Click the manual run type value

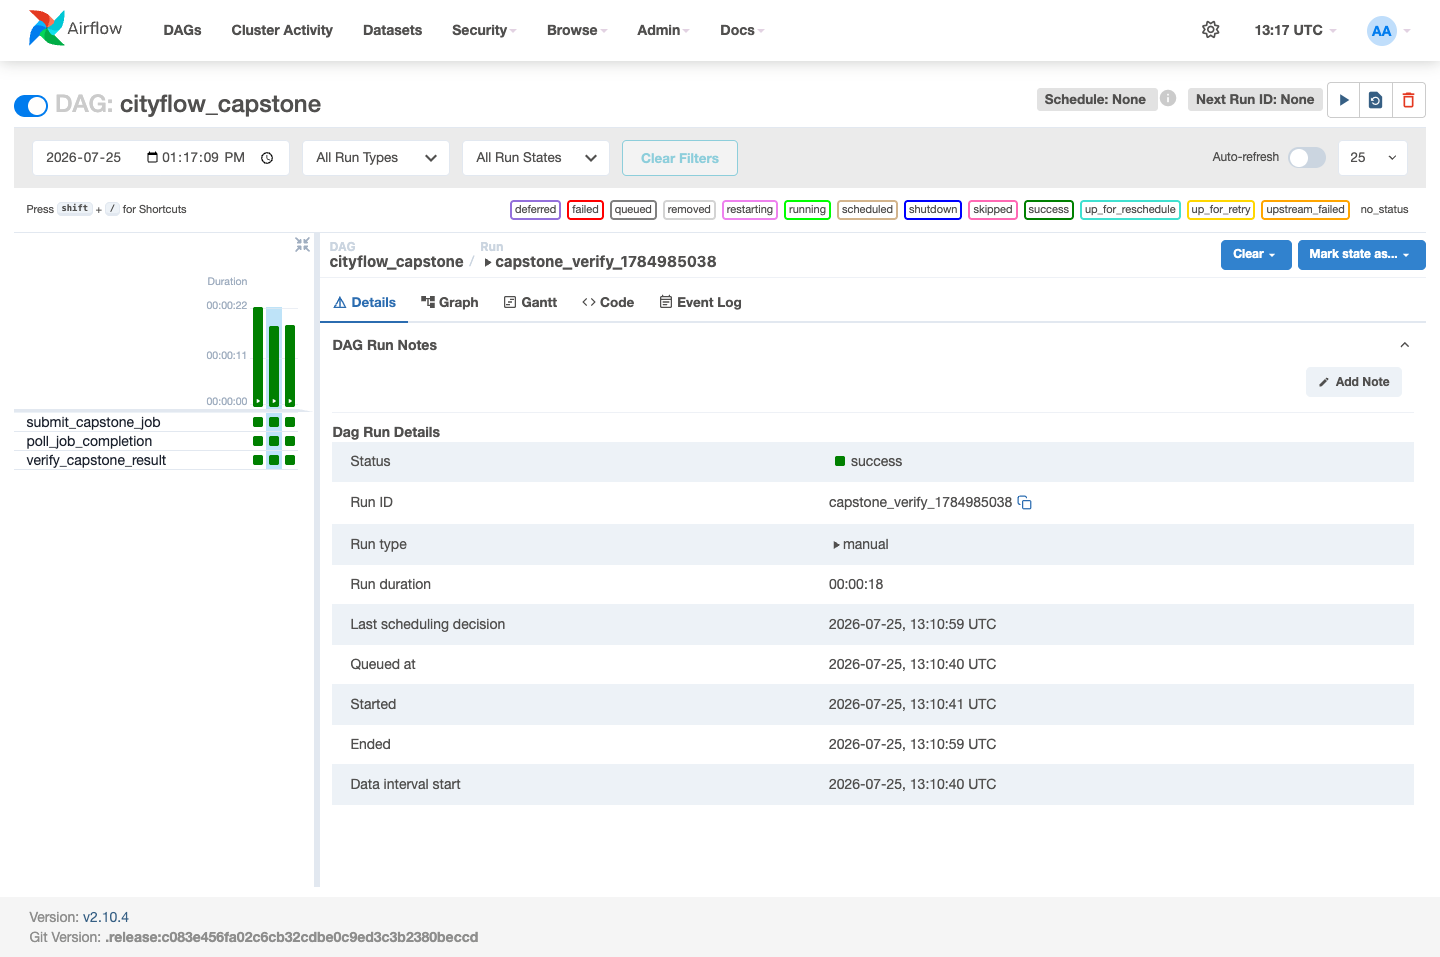pyautogui.click(x=860, y=545)
